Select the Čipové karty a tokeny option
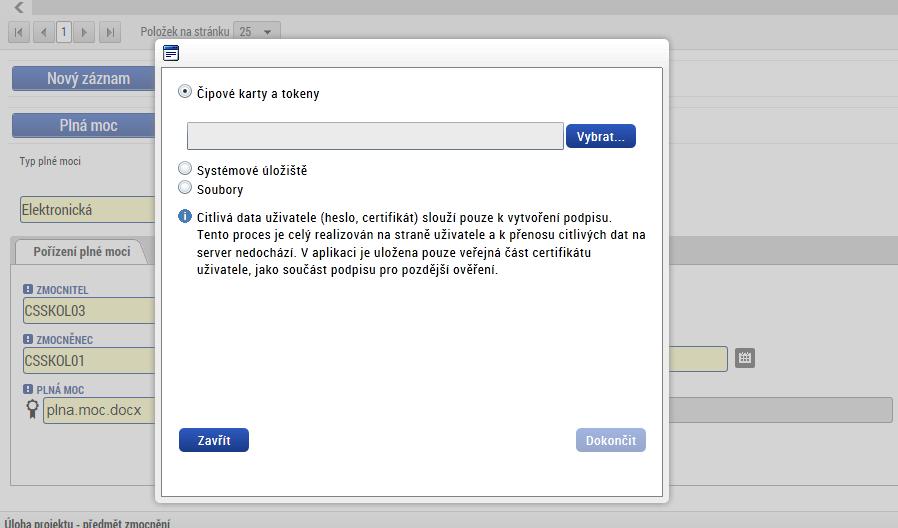This screenshot has width=898, height=528. [184, 92]
